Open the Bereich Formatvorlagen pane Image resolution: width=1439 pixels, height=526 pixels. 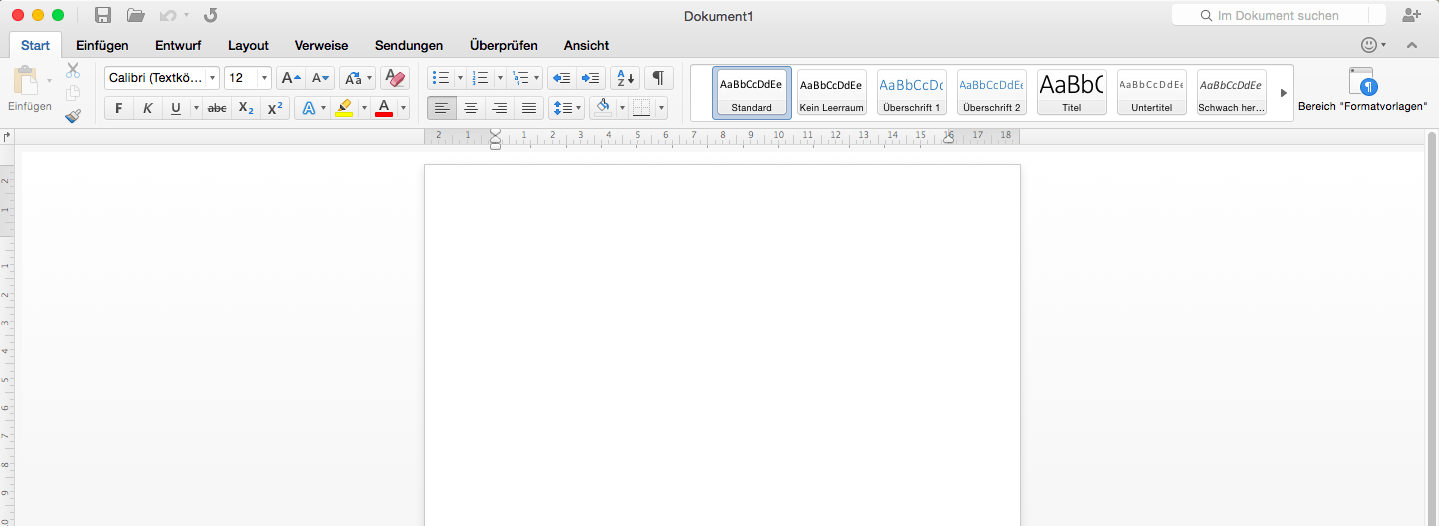tap(1362, 88)
